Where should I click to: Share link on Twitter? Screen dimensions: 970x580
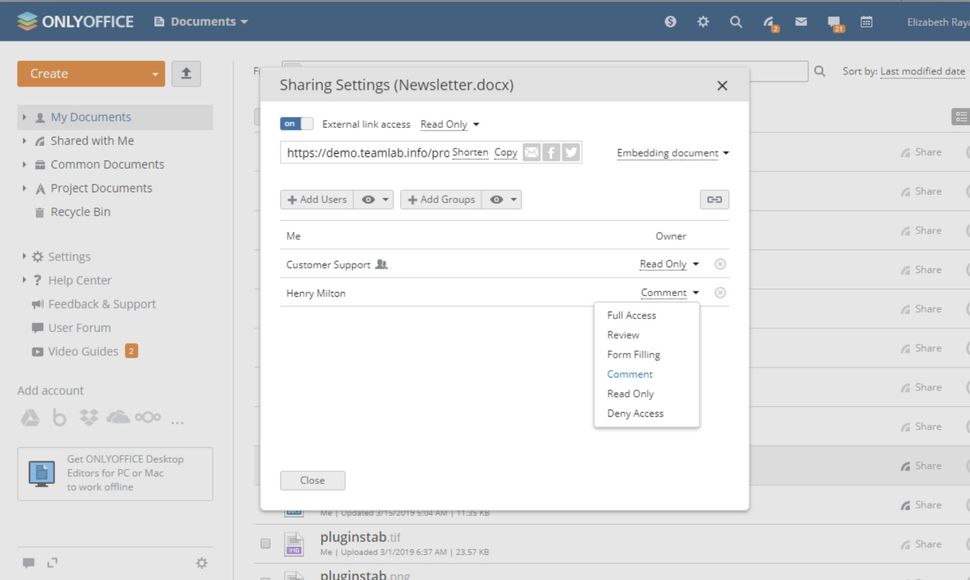pos(570,152)
